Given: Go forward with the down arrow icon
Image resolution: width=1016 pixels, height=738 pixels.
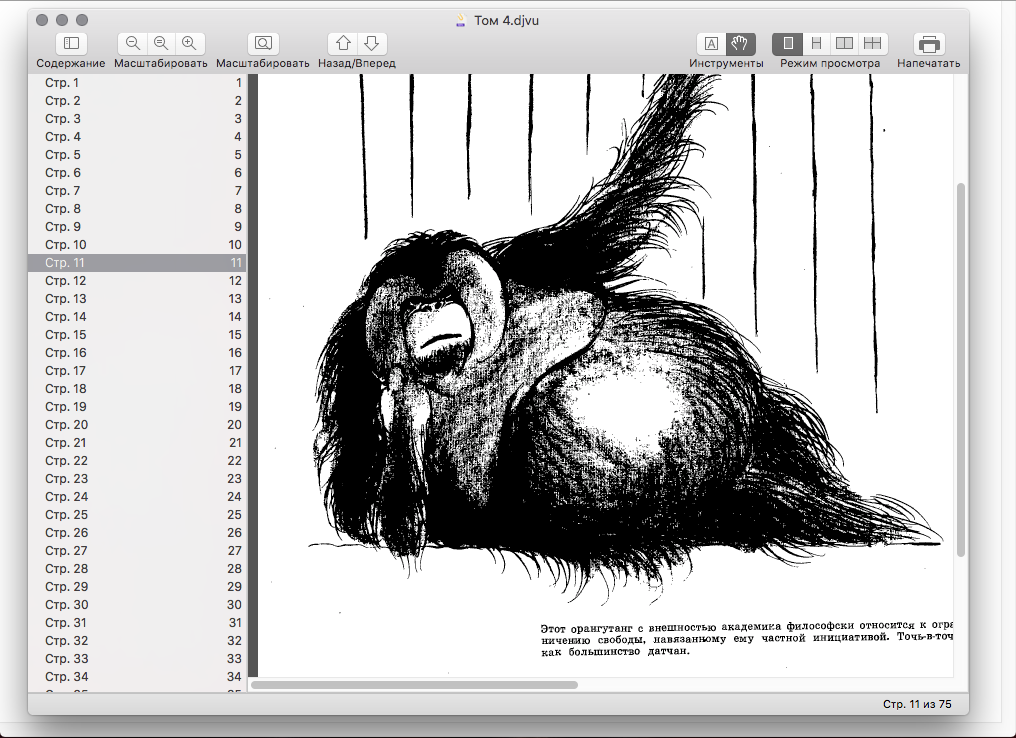Looking at the screenshot, I should [x=371, y=43].
